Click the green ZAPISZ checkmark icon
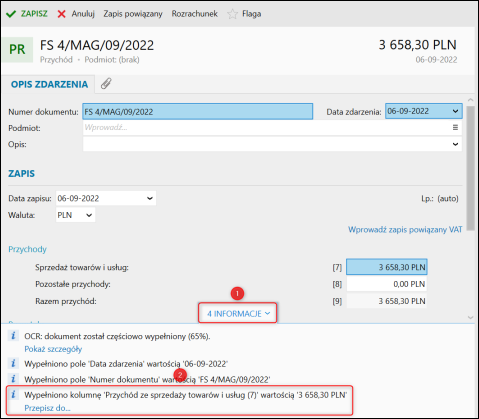The height and width of the screenshot is (419, 479). point(11,14)
